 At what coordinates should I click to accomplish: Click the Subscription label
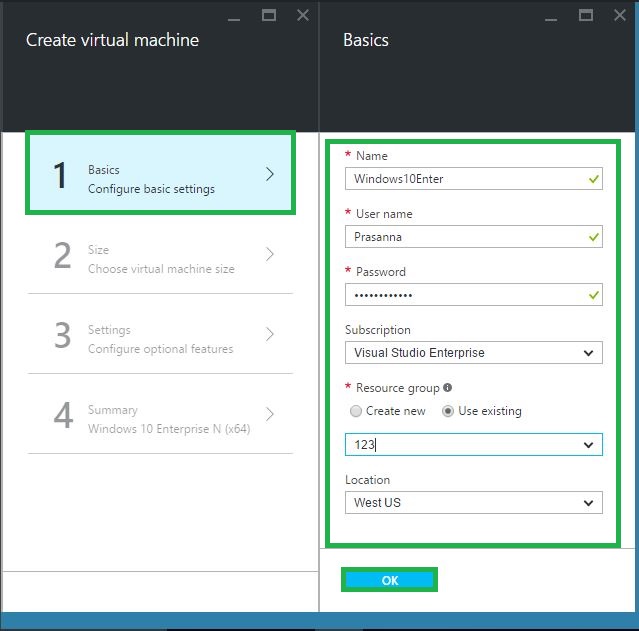(377, 330)
